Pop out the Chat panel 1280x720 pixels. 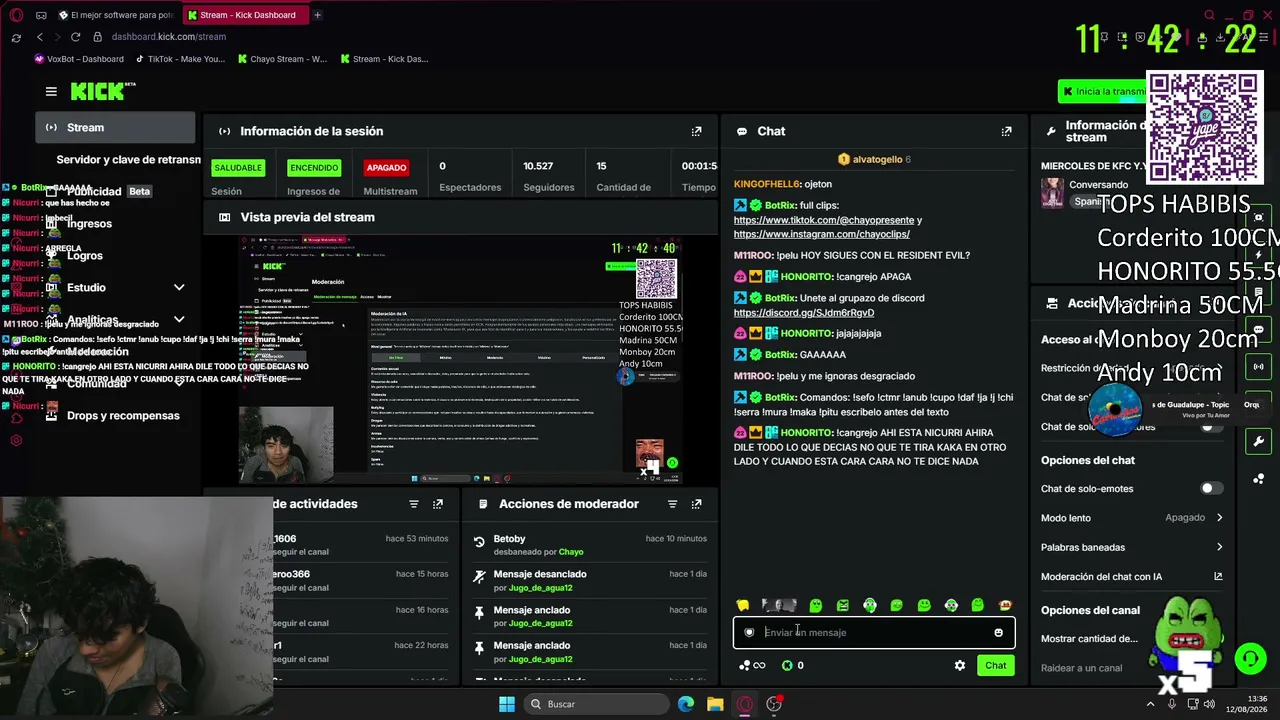pyautogui.click(x=1006, y=131)
